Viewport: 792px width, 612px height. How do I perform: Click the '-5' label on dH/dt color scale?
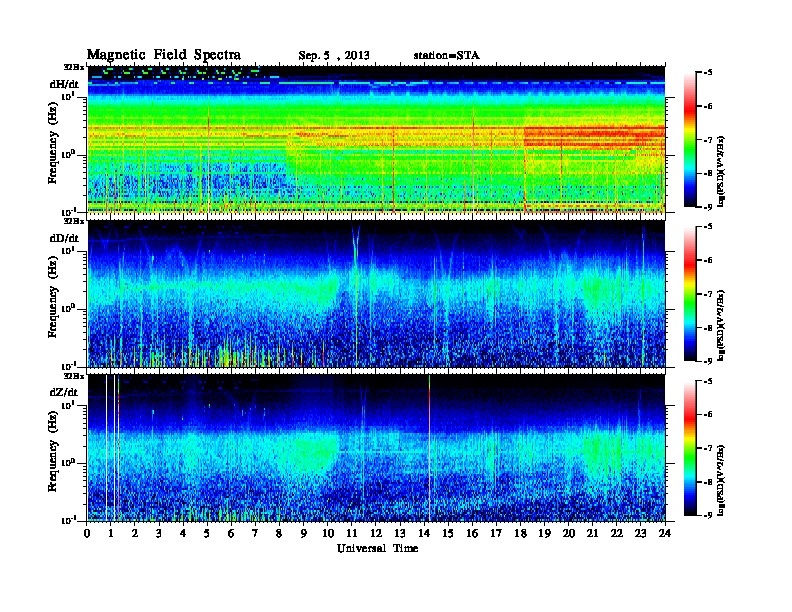tap(708, 73)
